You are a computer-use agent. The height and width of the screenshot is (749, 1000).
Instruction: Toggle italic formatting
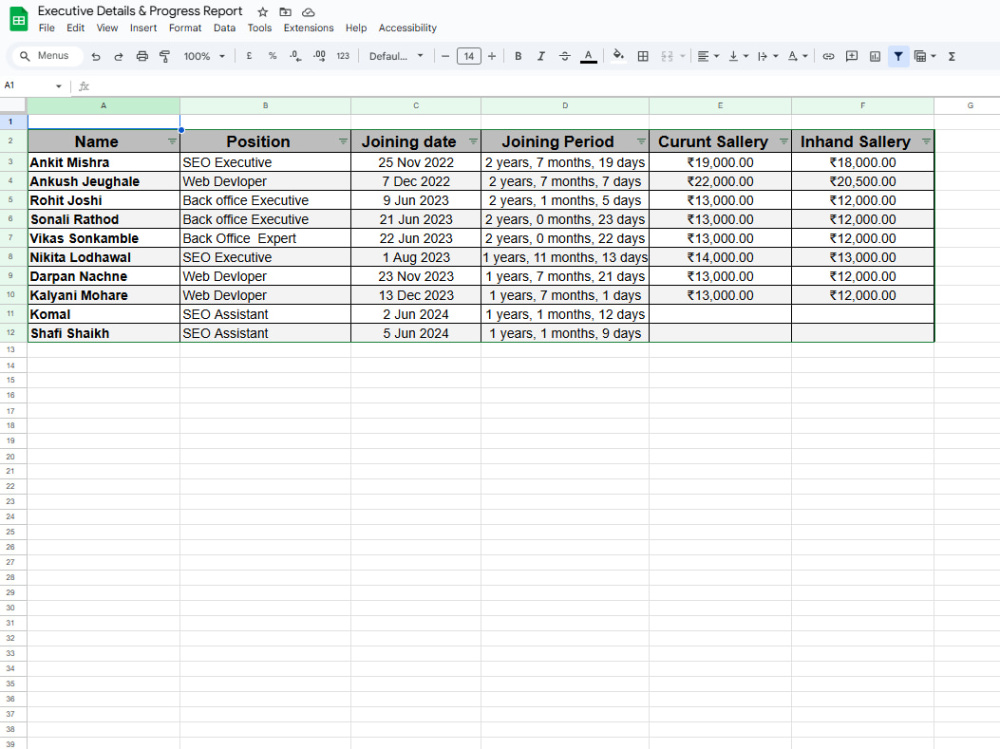541,56
